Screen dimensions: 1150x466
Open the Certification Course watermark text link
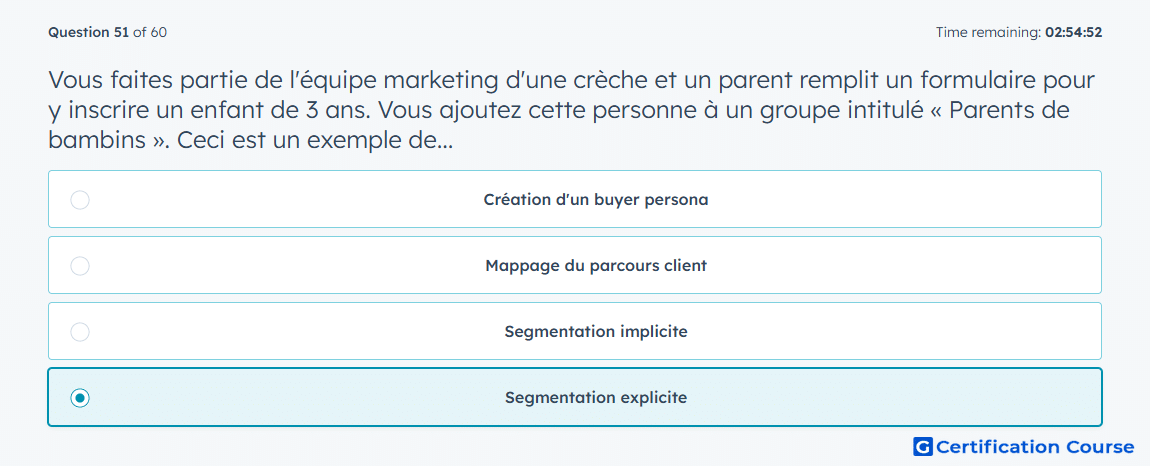(x=1035, y=447)
